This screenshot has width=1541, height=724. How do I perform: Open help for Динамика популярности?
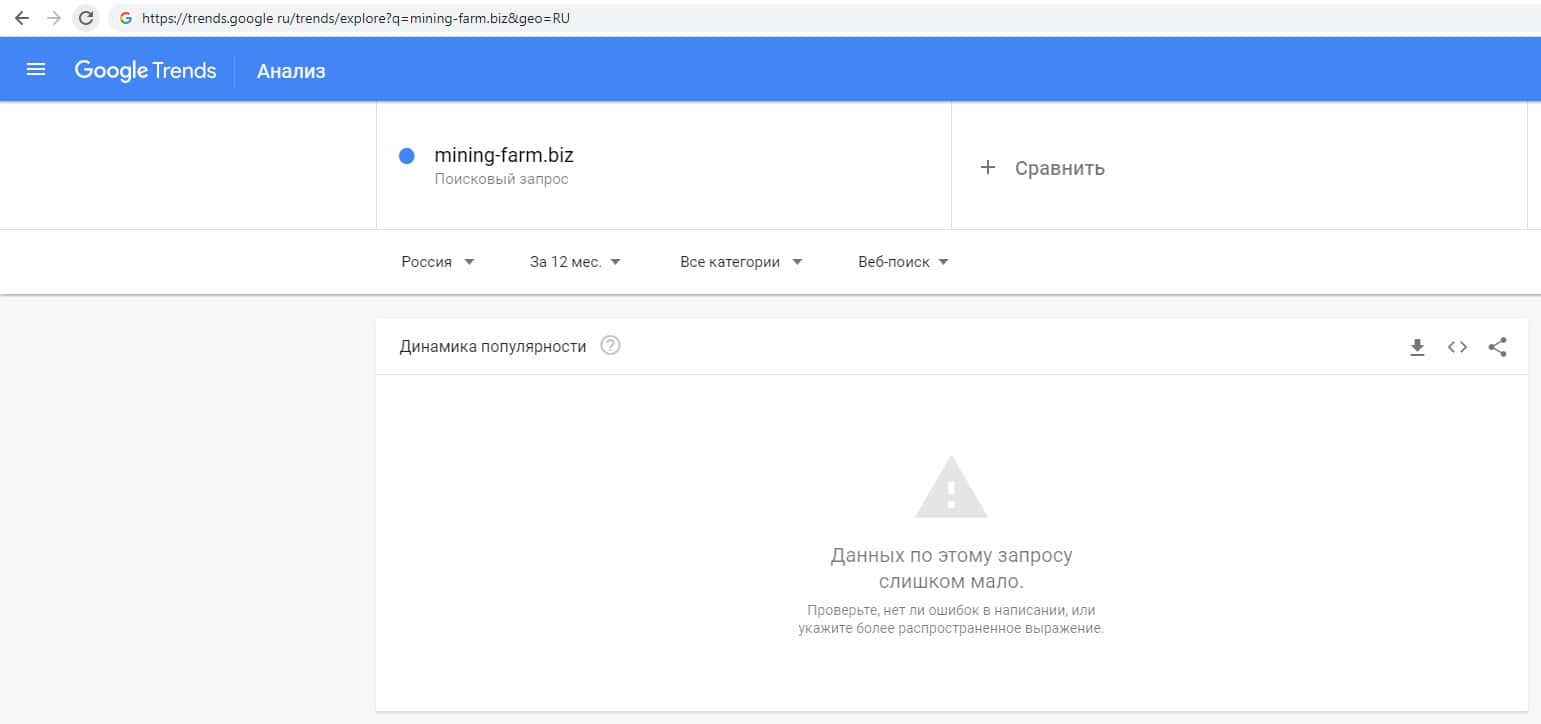[610, 346]
